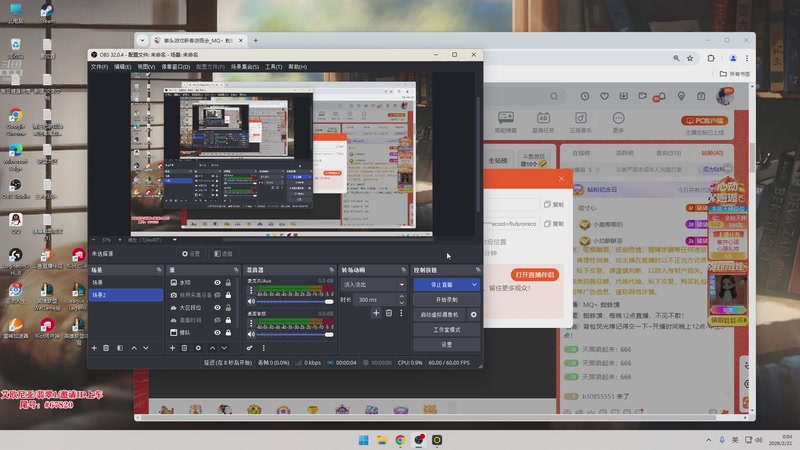Move scene up in Scenes dock

134,348
